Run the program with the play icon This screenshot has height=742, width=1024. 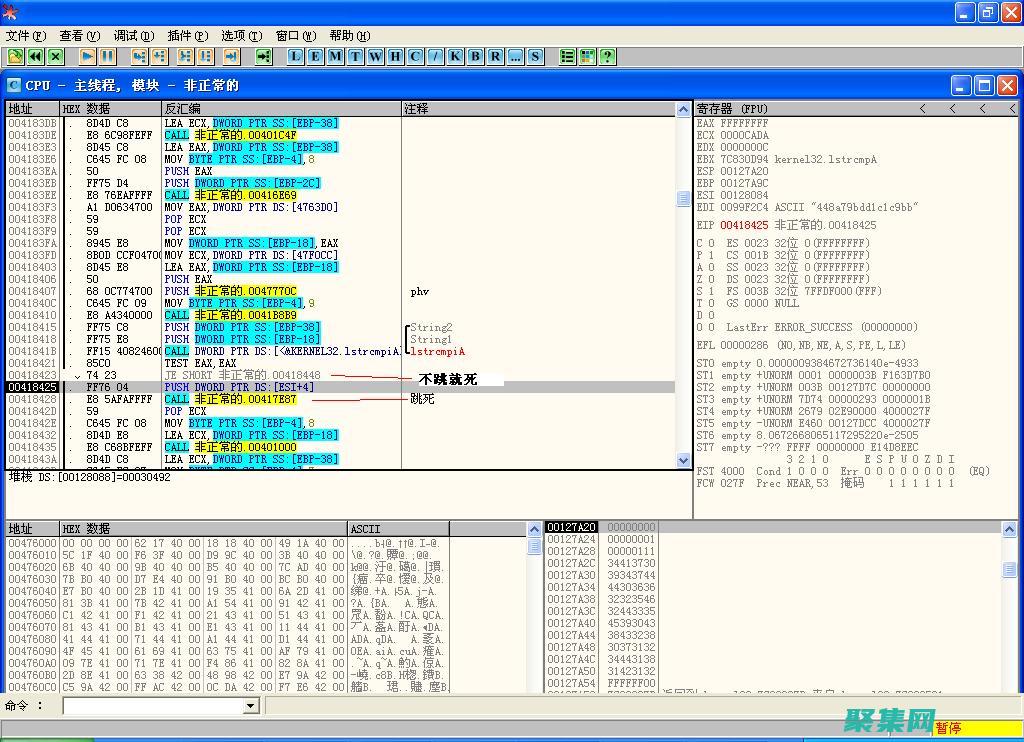coord(88,57)
